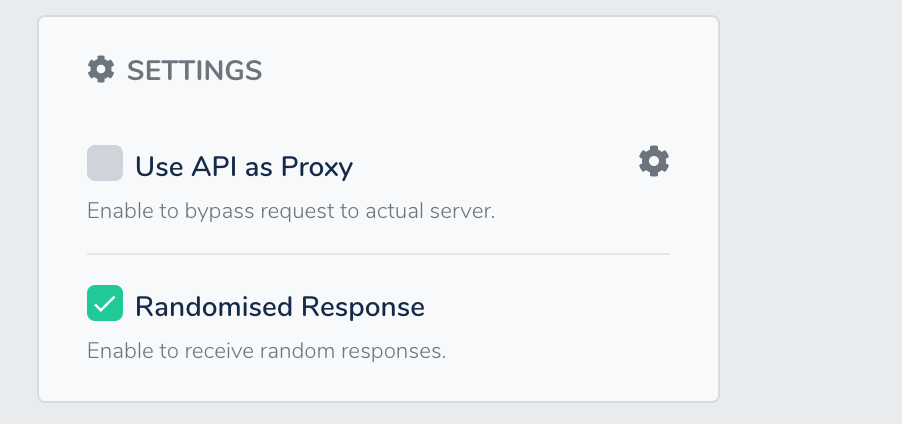Tick the empty grey box for API proxy
The width and height of the screenshot is (902, 424).
tap(105, 163)
